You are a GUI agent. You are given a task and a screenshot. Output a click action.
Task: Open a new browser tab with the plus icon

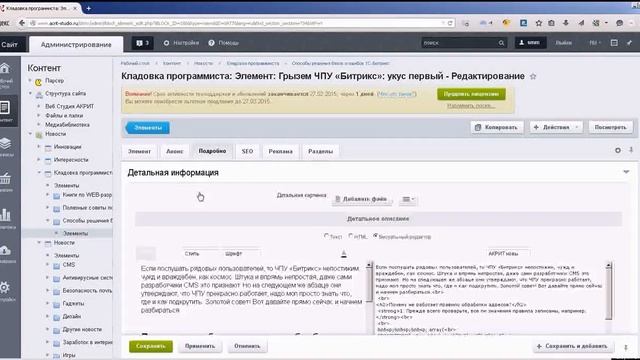pos(89,8)
